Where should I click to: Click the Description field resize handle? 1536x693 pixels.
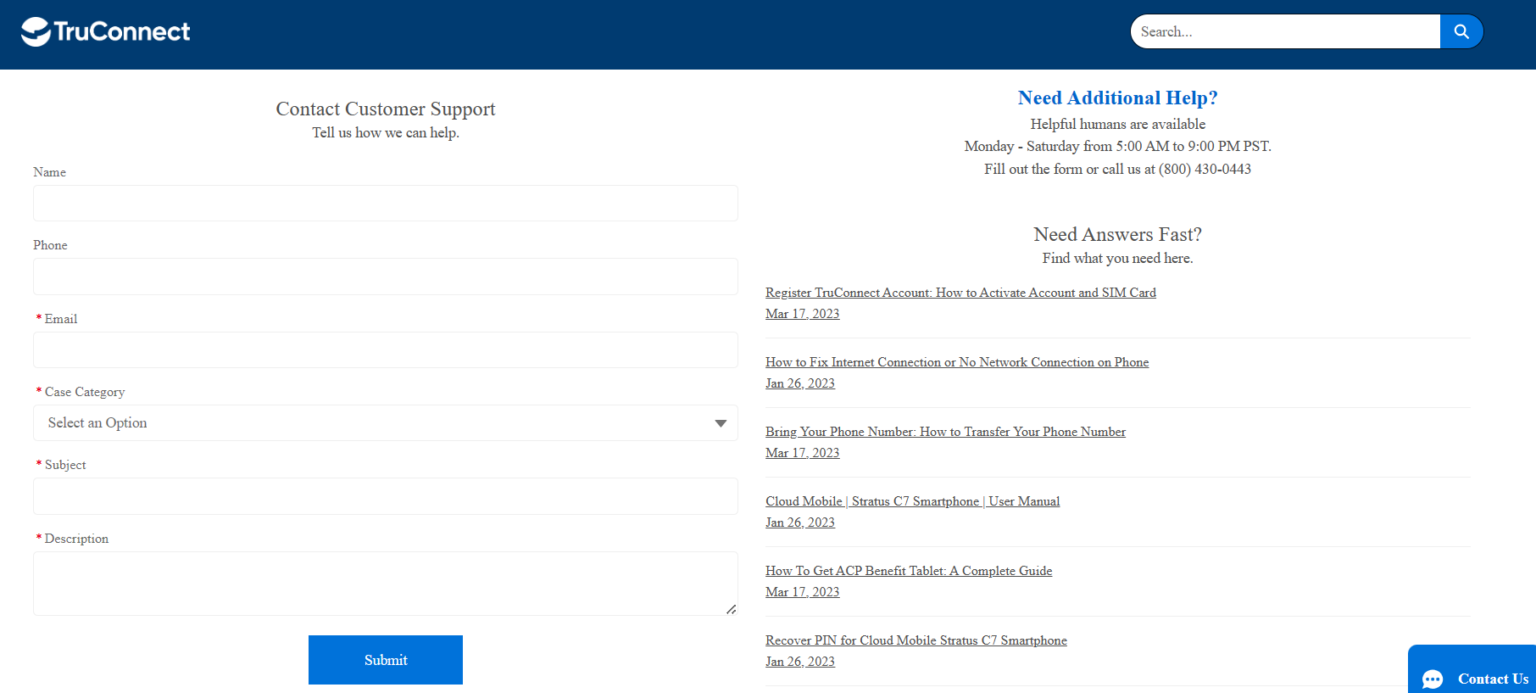[x=731, y=608]
